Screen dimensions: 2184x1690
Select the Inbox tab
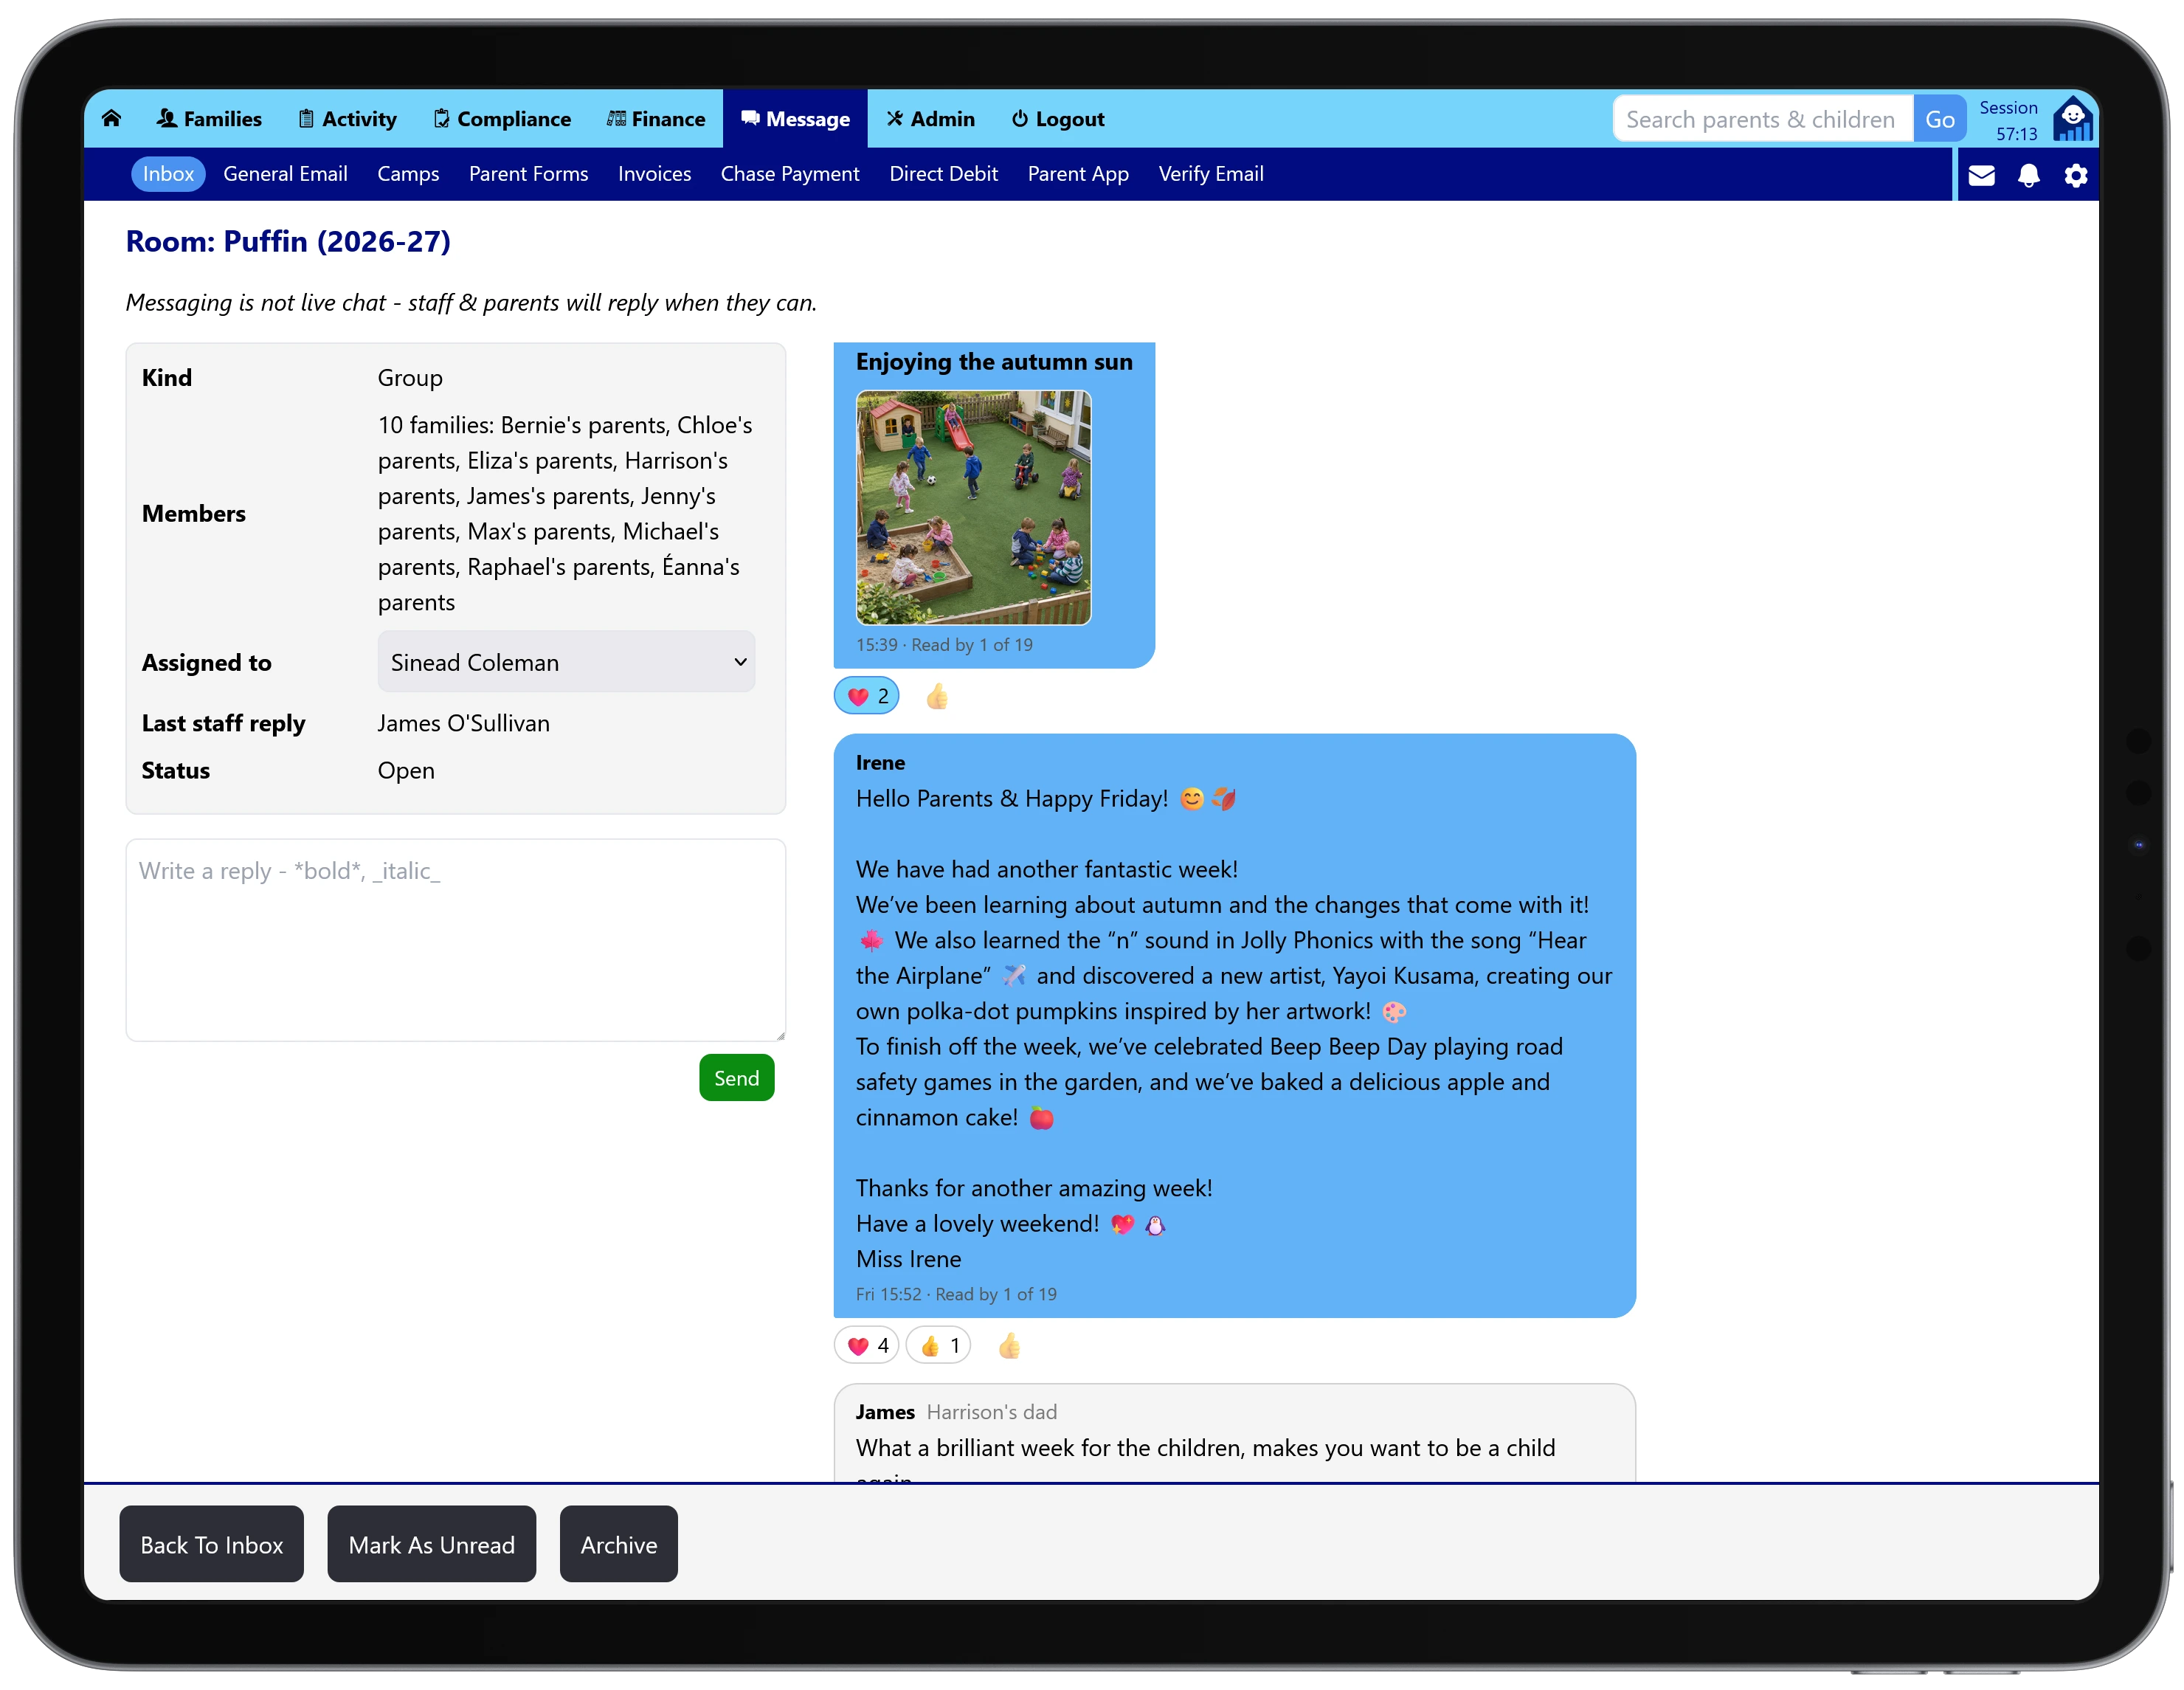(168, 174)
